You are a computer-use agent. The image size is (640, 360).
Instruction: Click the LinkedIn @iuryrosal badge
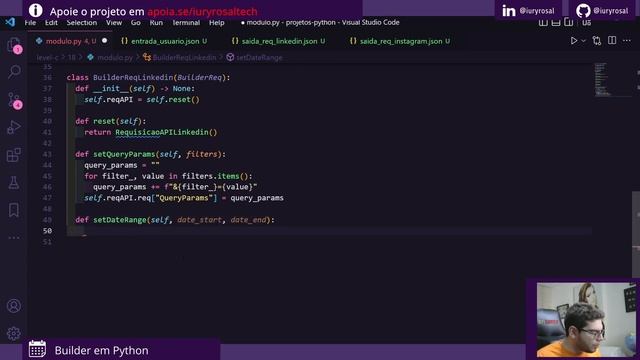tap(528, 11)
